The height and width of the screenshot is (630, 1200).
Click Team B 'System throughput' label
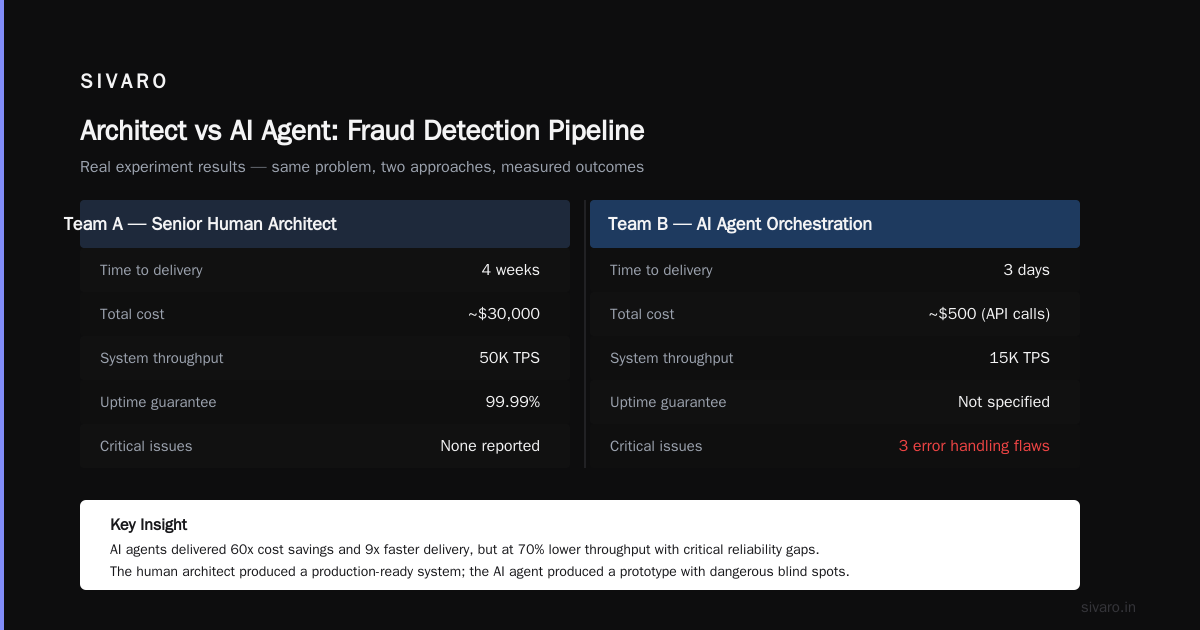point(672,358)
